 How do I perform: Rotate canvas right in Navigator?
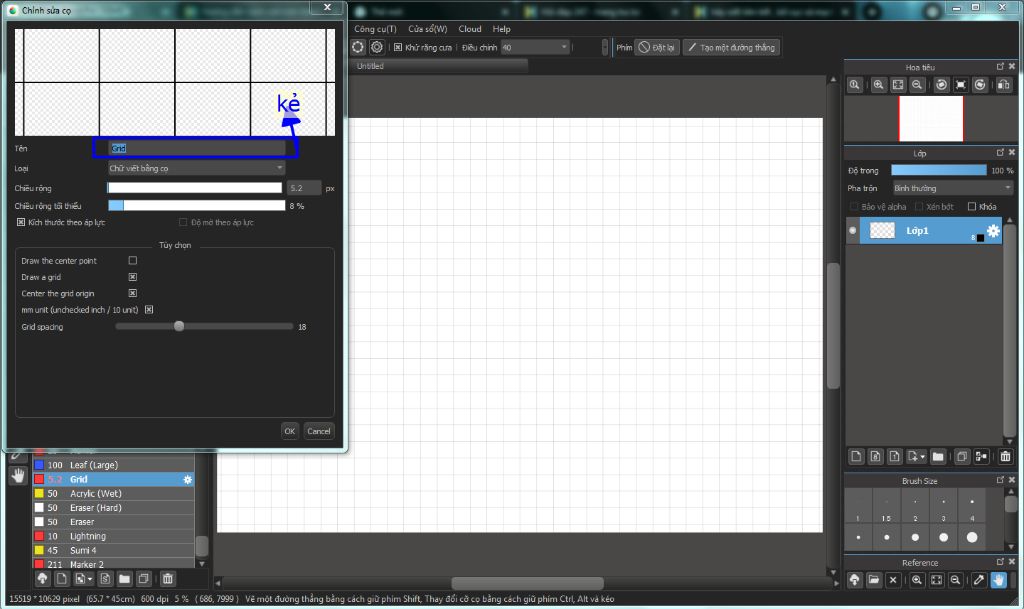click(980, 85)
